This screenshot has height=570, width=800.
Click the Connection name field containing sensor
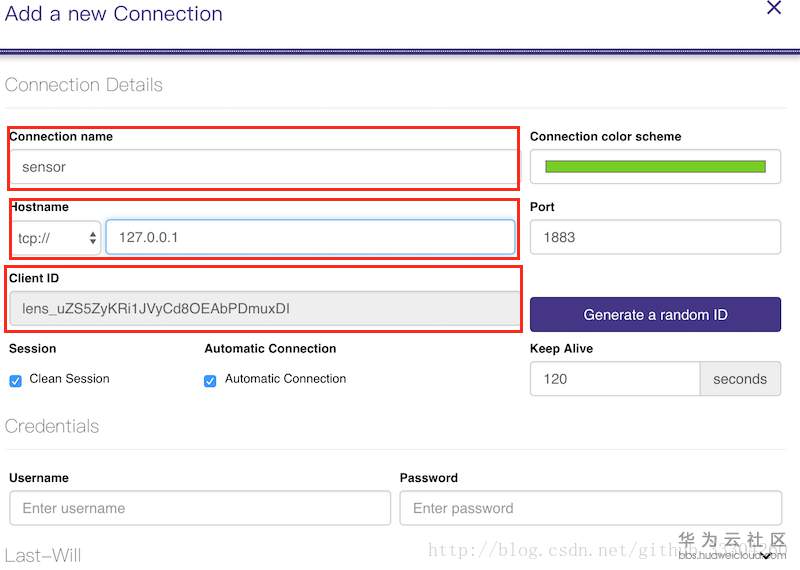click(x=262, y=167)
